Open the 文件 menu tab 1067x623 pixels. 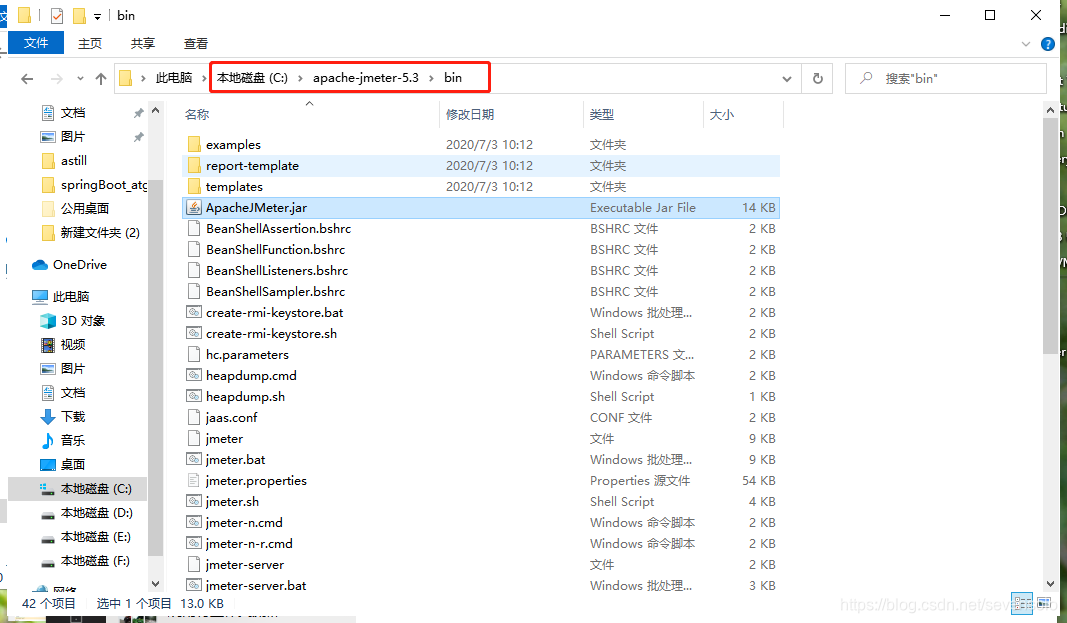coord(36,43)
